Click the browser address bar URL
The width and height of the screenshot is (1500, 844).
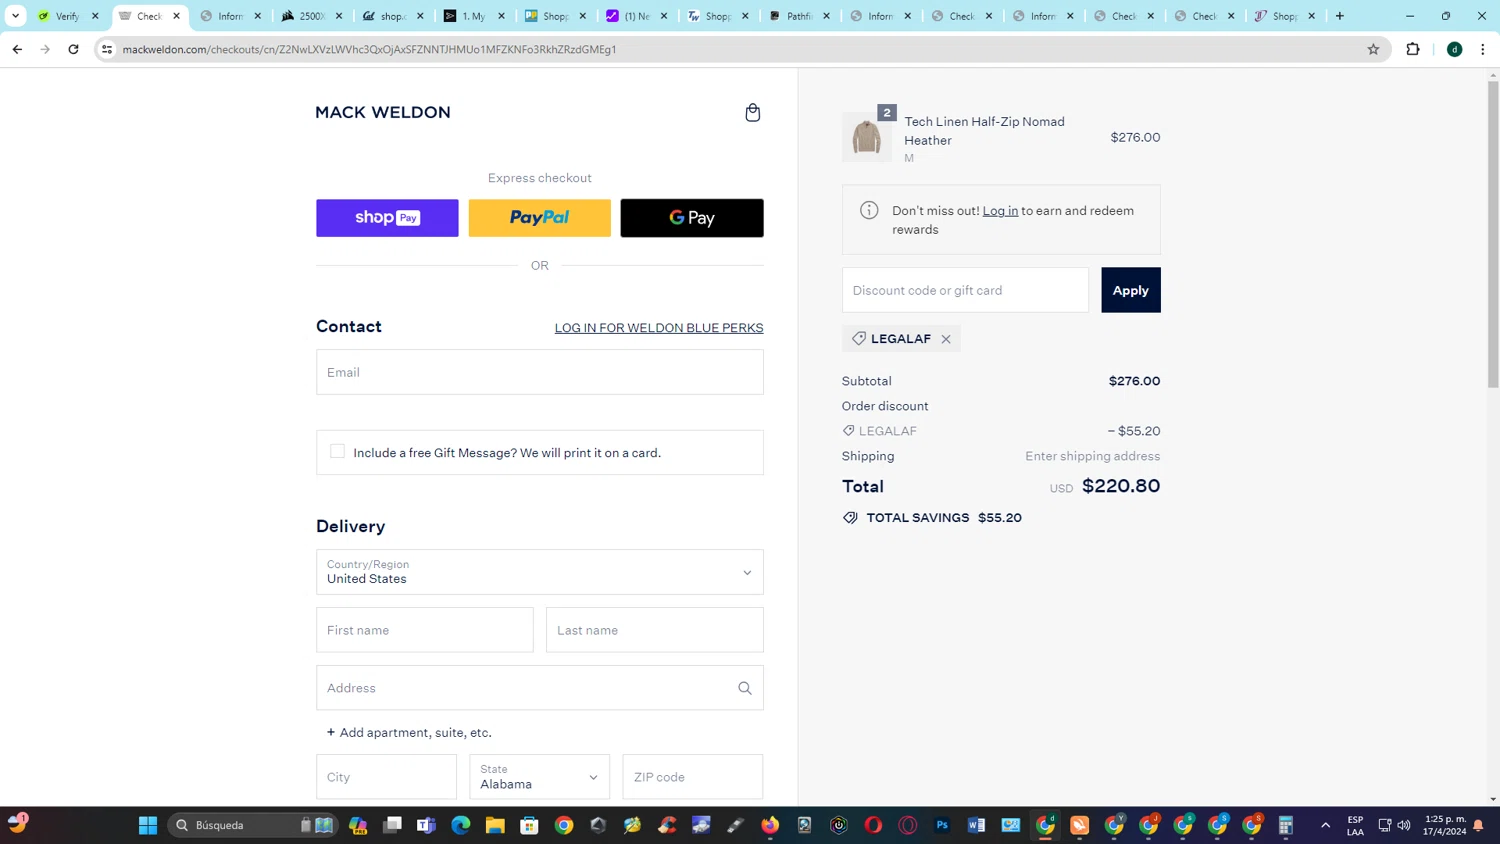click(x=369, y=49)
